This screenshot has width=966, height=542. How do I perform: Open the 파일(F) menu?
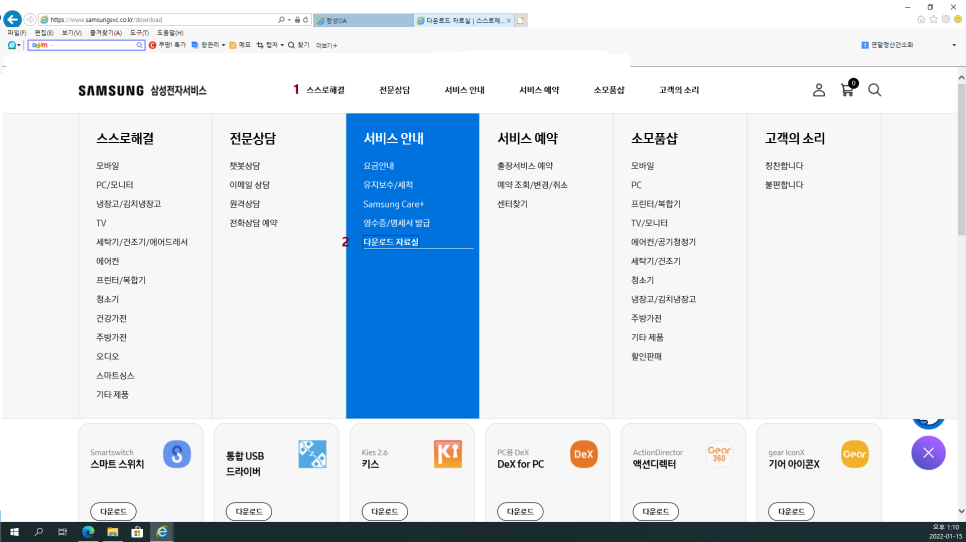17,33
